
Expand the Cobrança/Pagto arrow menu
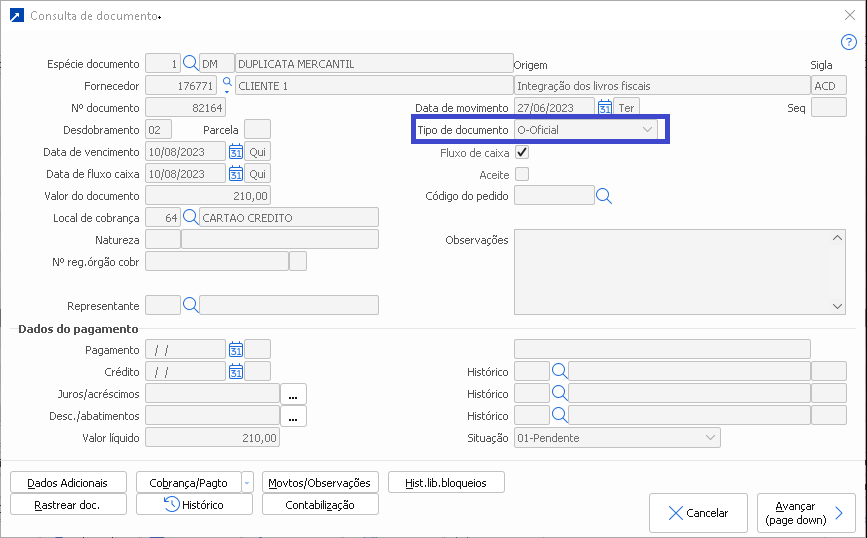[x=247, y=482]
